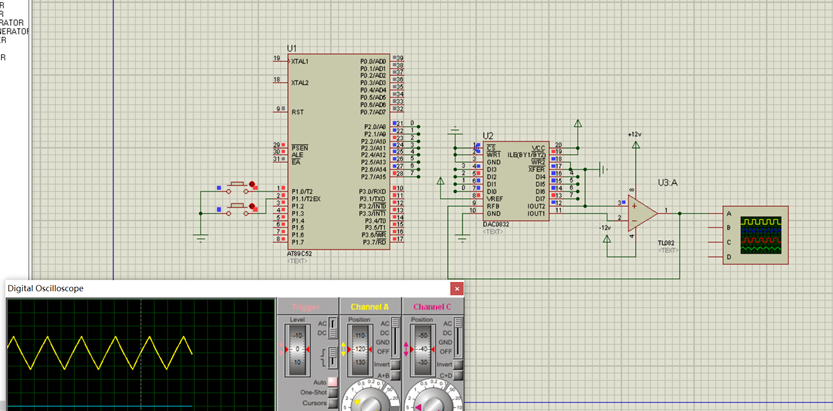This screenshot has width=833, height=411.
Task: Toggle the A+B button
Action: (395, 375)
